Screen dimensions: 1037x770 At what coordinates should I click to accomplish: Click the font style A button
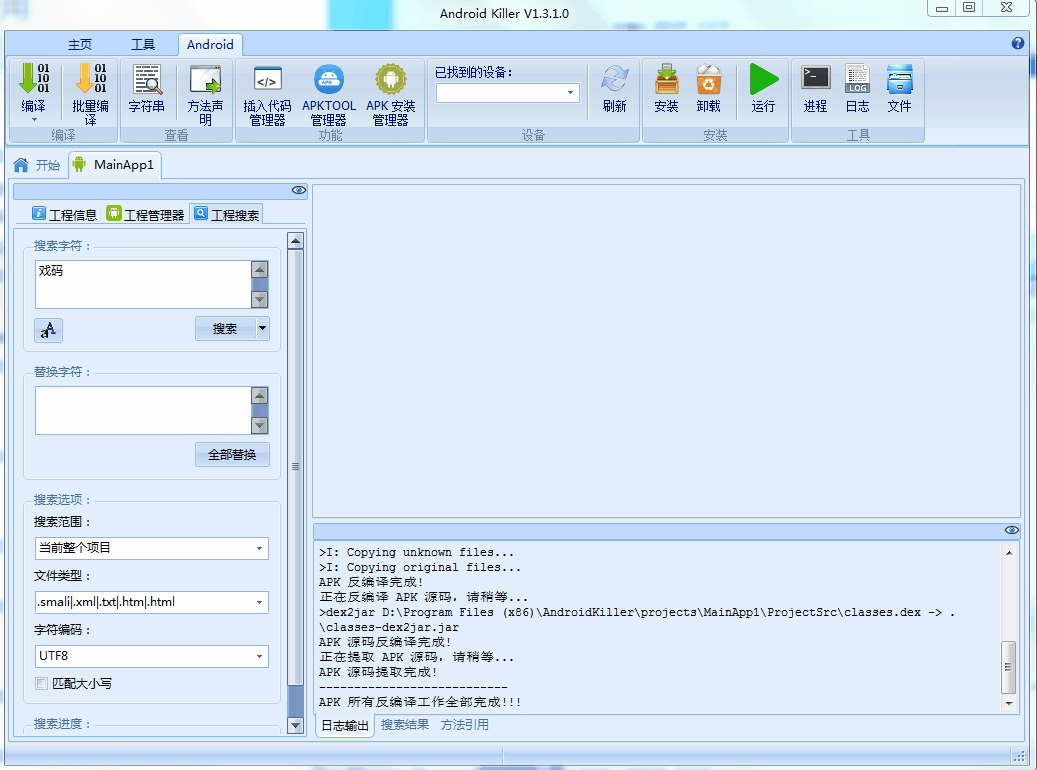48,329
